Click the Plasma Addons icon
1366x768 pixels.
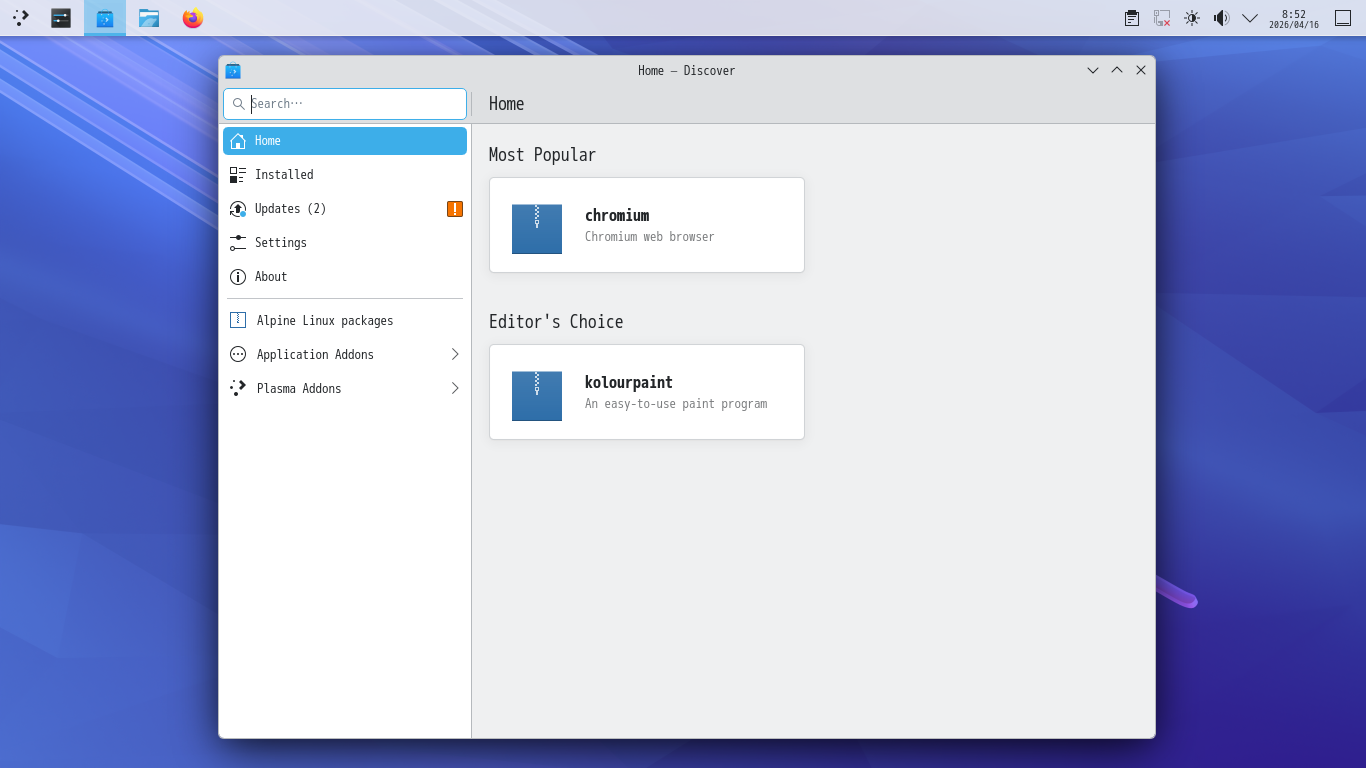click(238, 388)
